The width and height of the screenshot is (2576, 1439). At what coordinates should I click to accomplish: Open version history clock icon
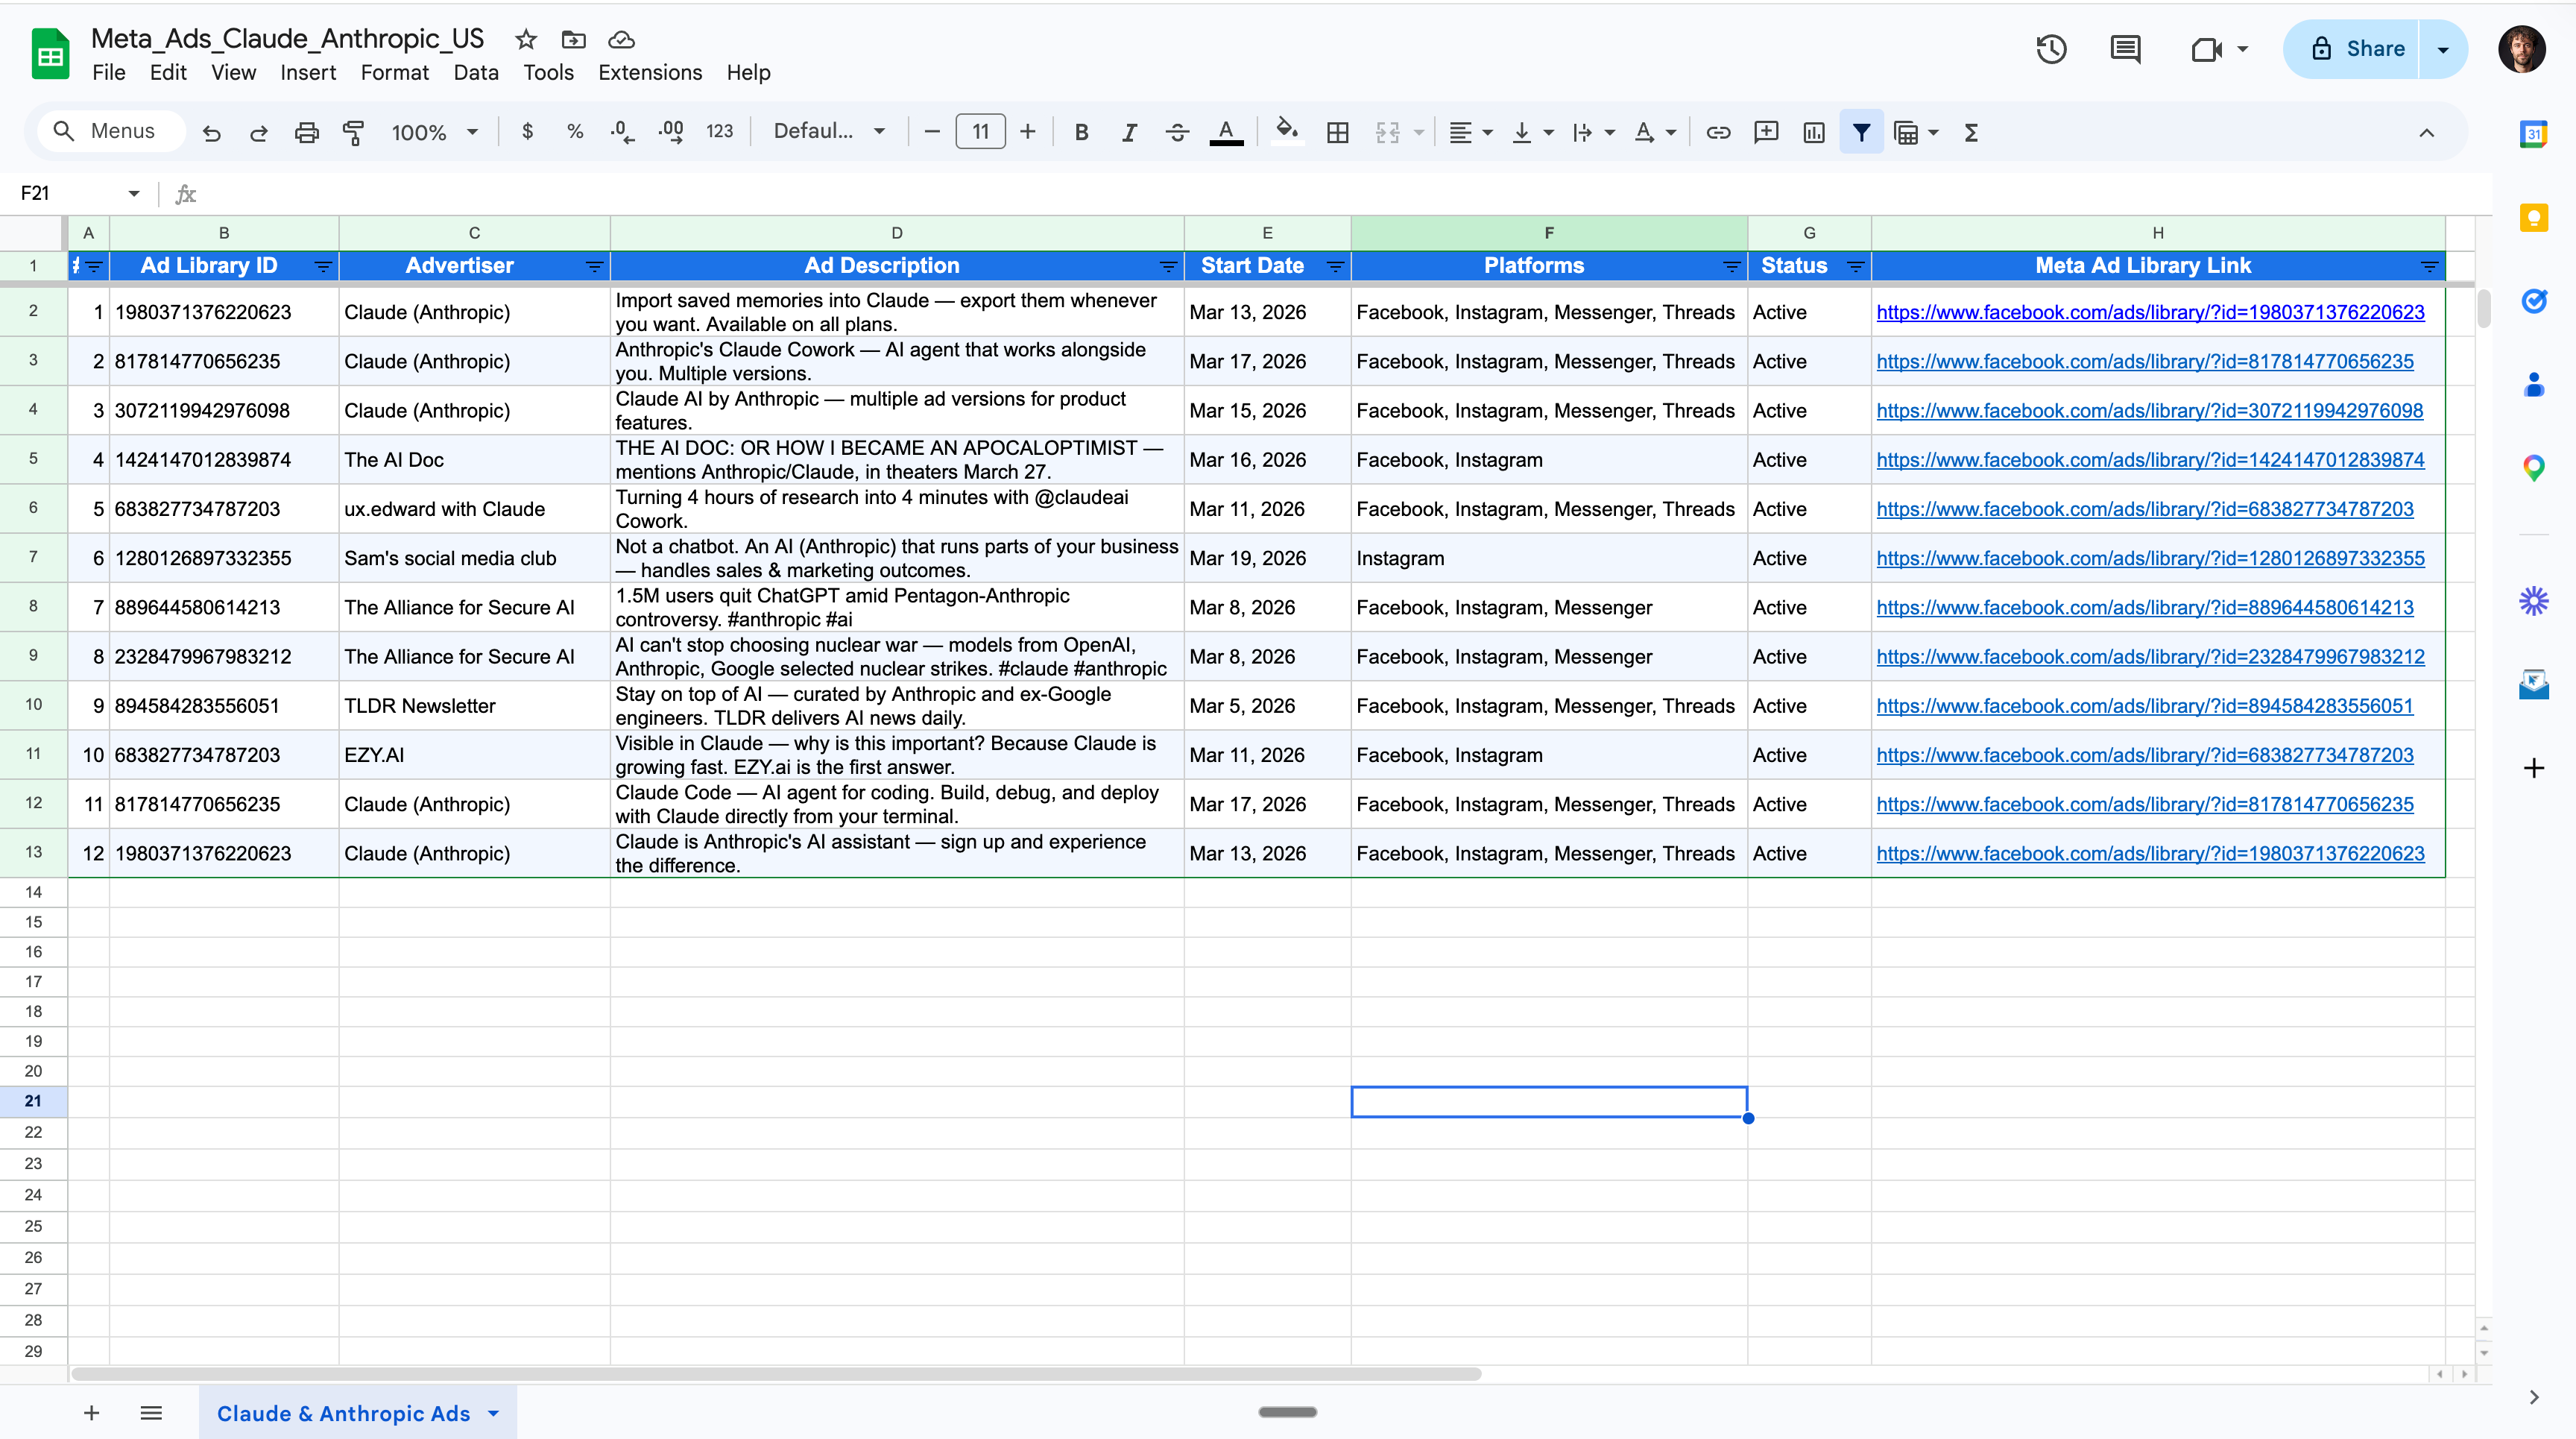(x=2051, y=49)
